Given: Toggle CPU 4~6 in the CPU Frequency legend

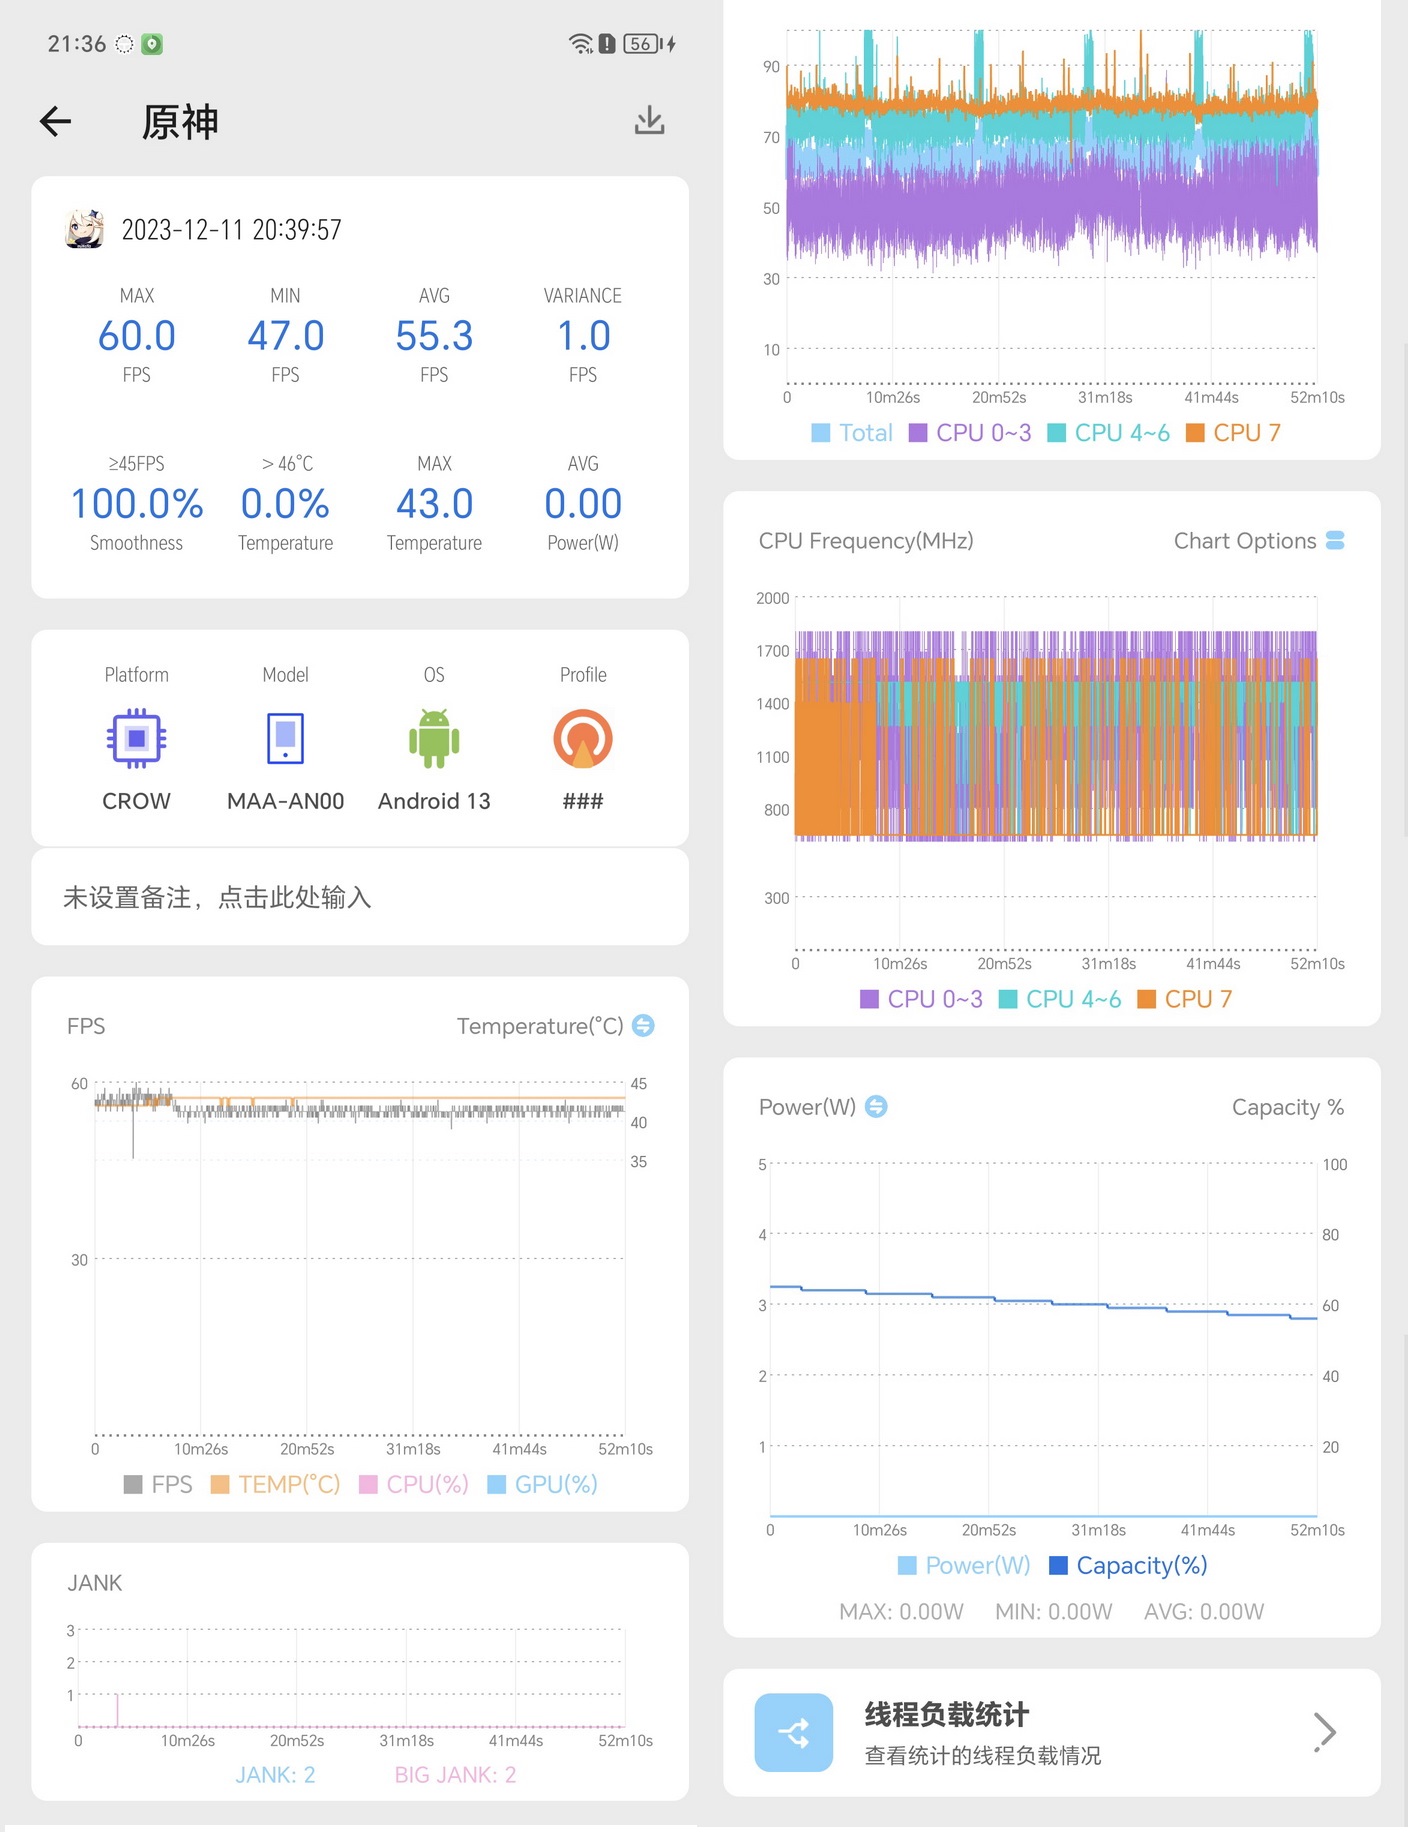Looking at the screenshot, I should tap(1060, 999).
